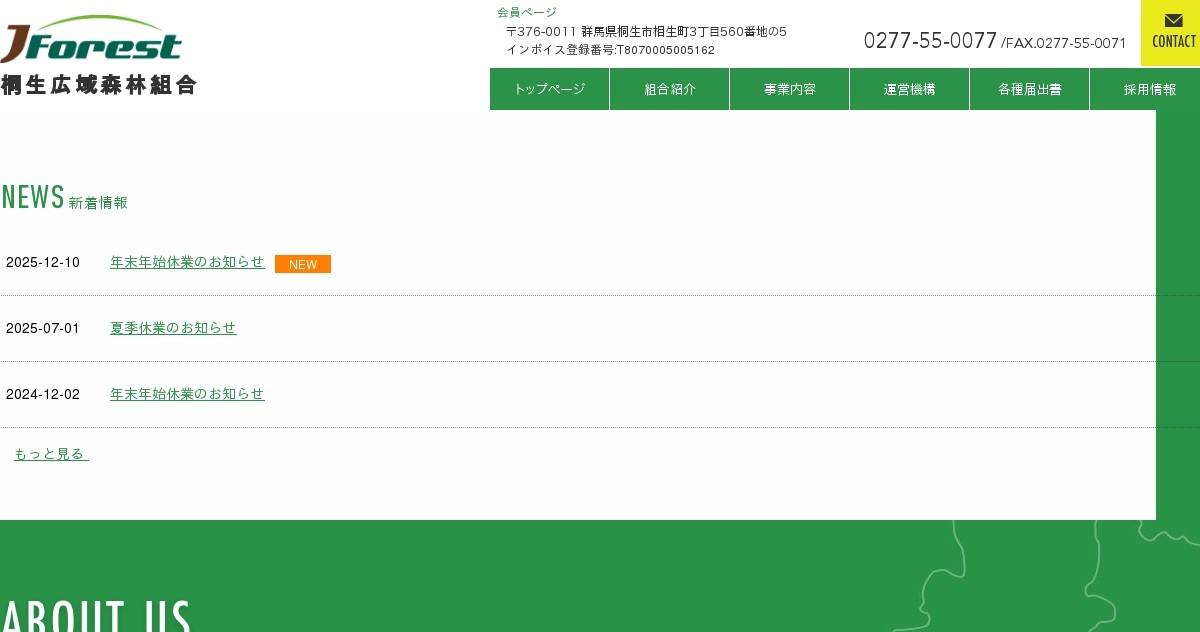
Task: Click the date 2024-12-02
Action: tap(43, 394)
